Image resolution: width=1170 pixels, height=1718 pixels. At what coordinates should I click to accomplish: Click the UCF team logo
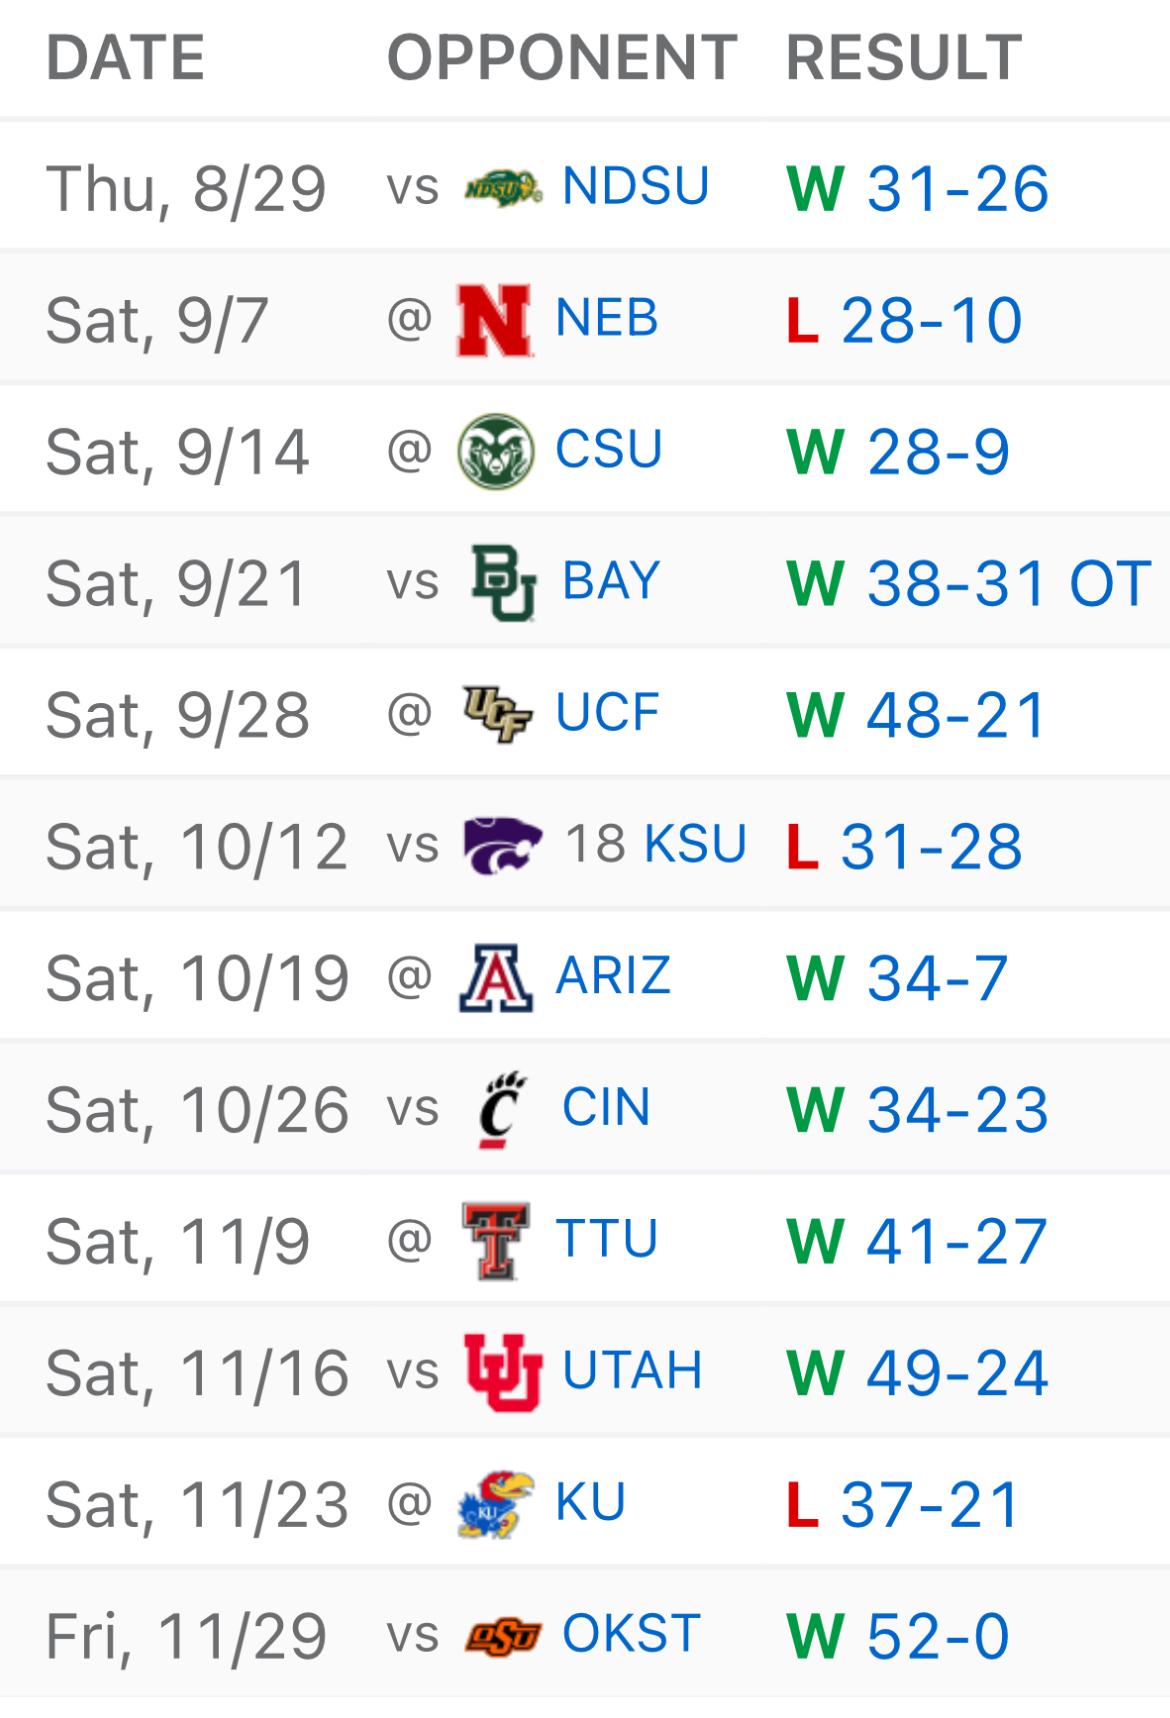[x=496, y=714]
